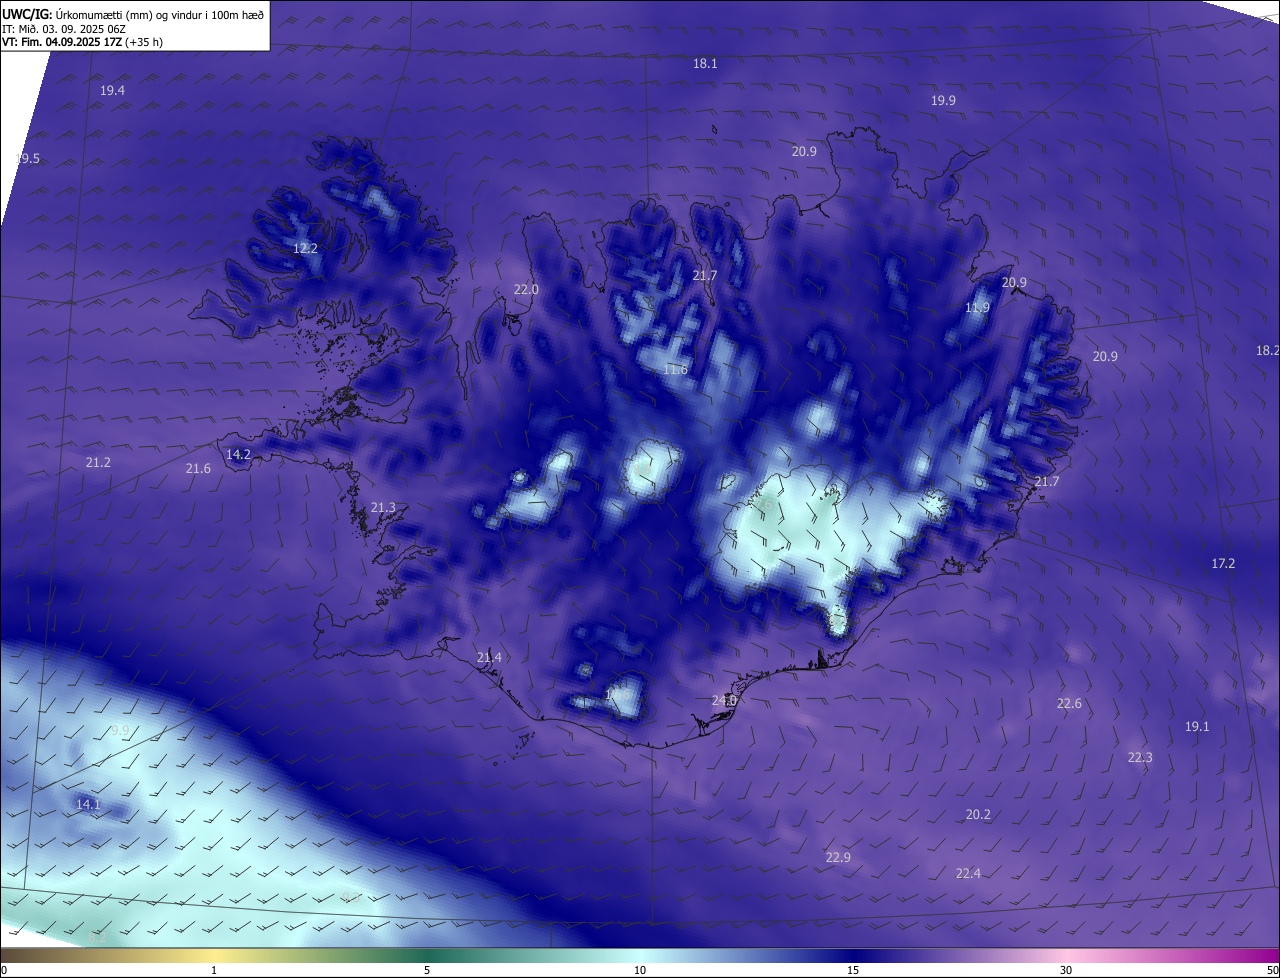Click the 18.1 value north of Iceland
This screenshot has height=978, width=1280.
click(705, 63)
